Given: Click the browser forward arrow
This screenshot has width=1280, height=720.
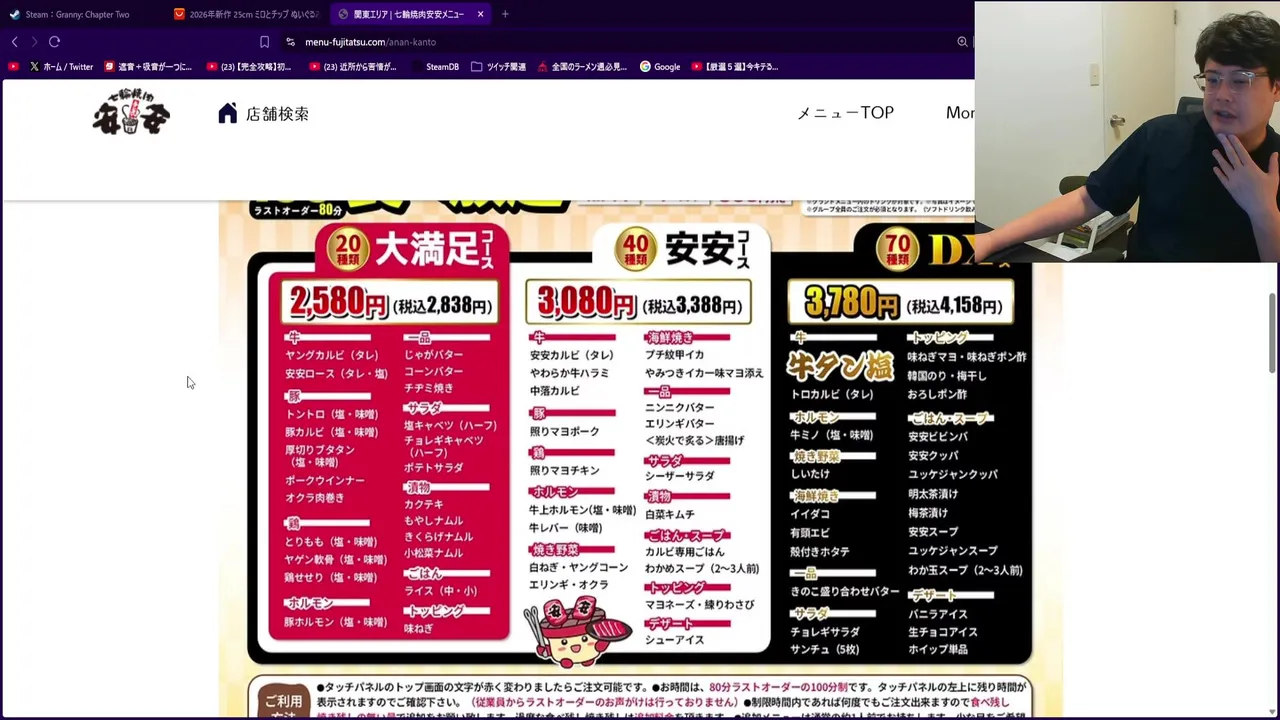Looking at the screenshot, I should click(34, 42).
